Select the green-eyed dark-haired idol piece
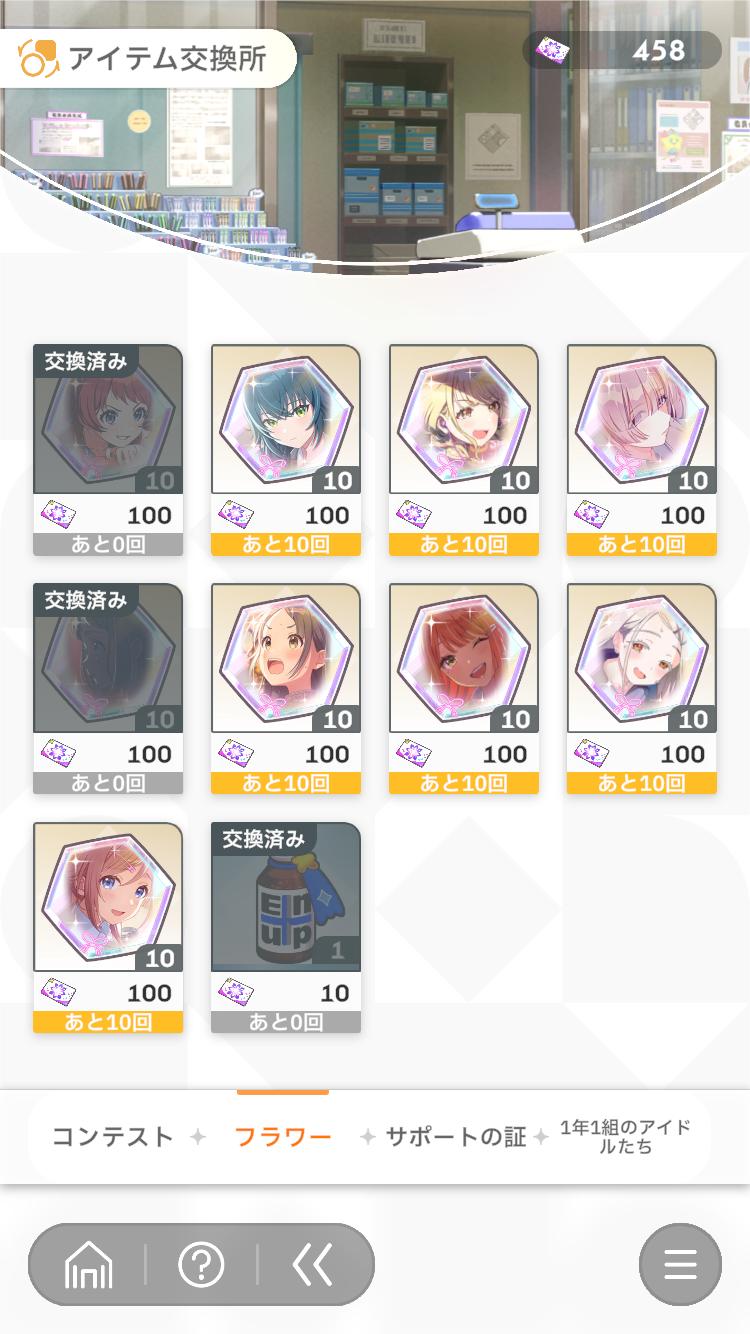 pos(286,450)
